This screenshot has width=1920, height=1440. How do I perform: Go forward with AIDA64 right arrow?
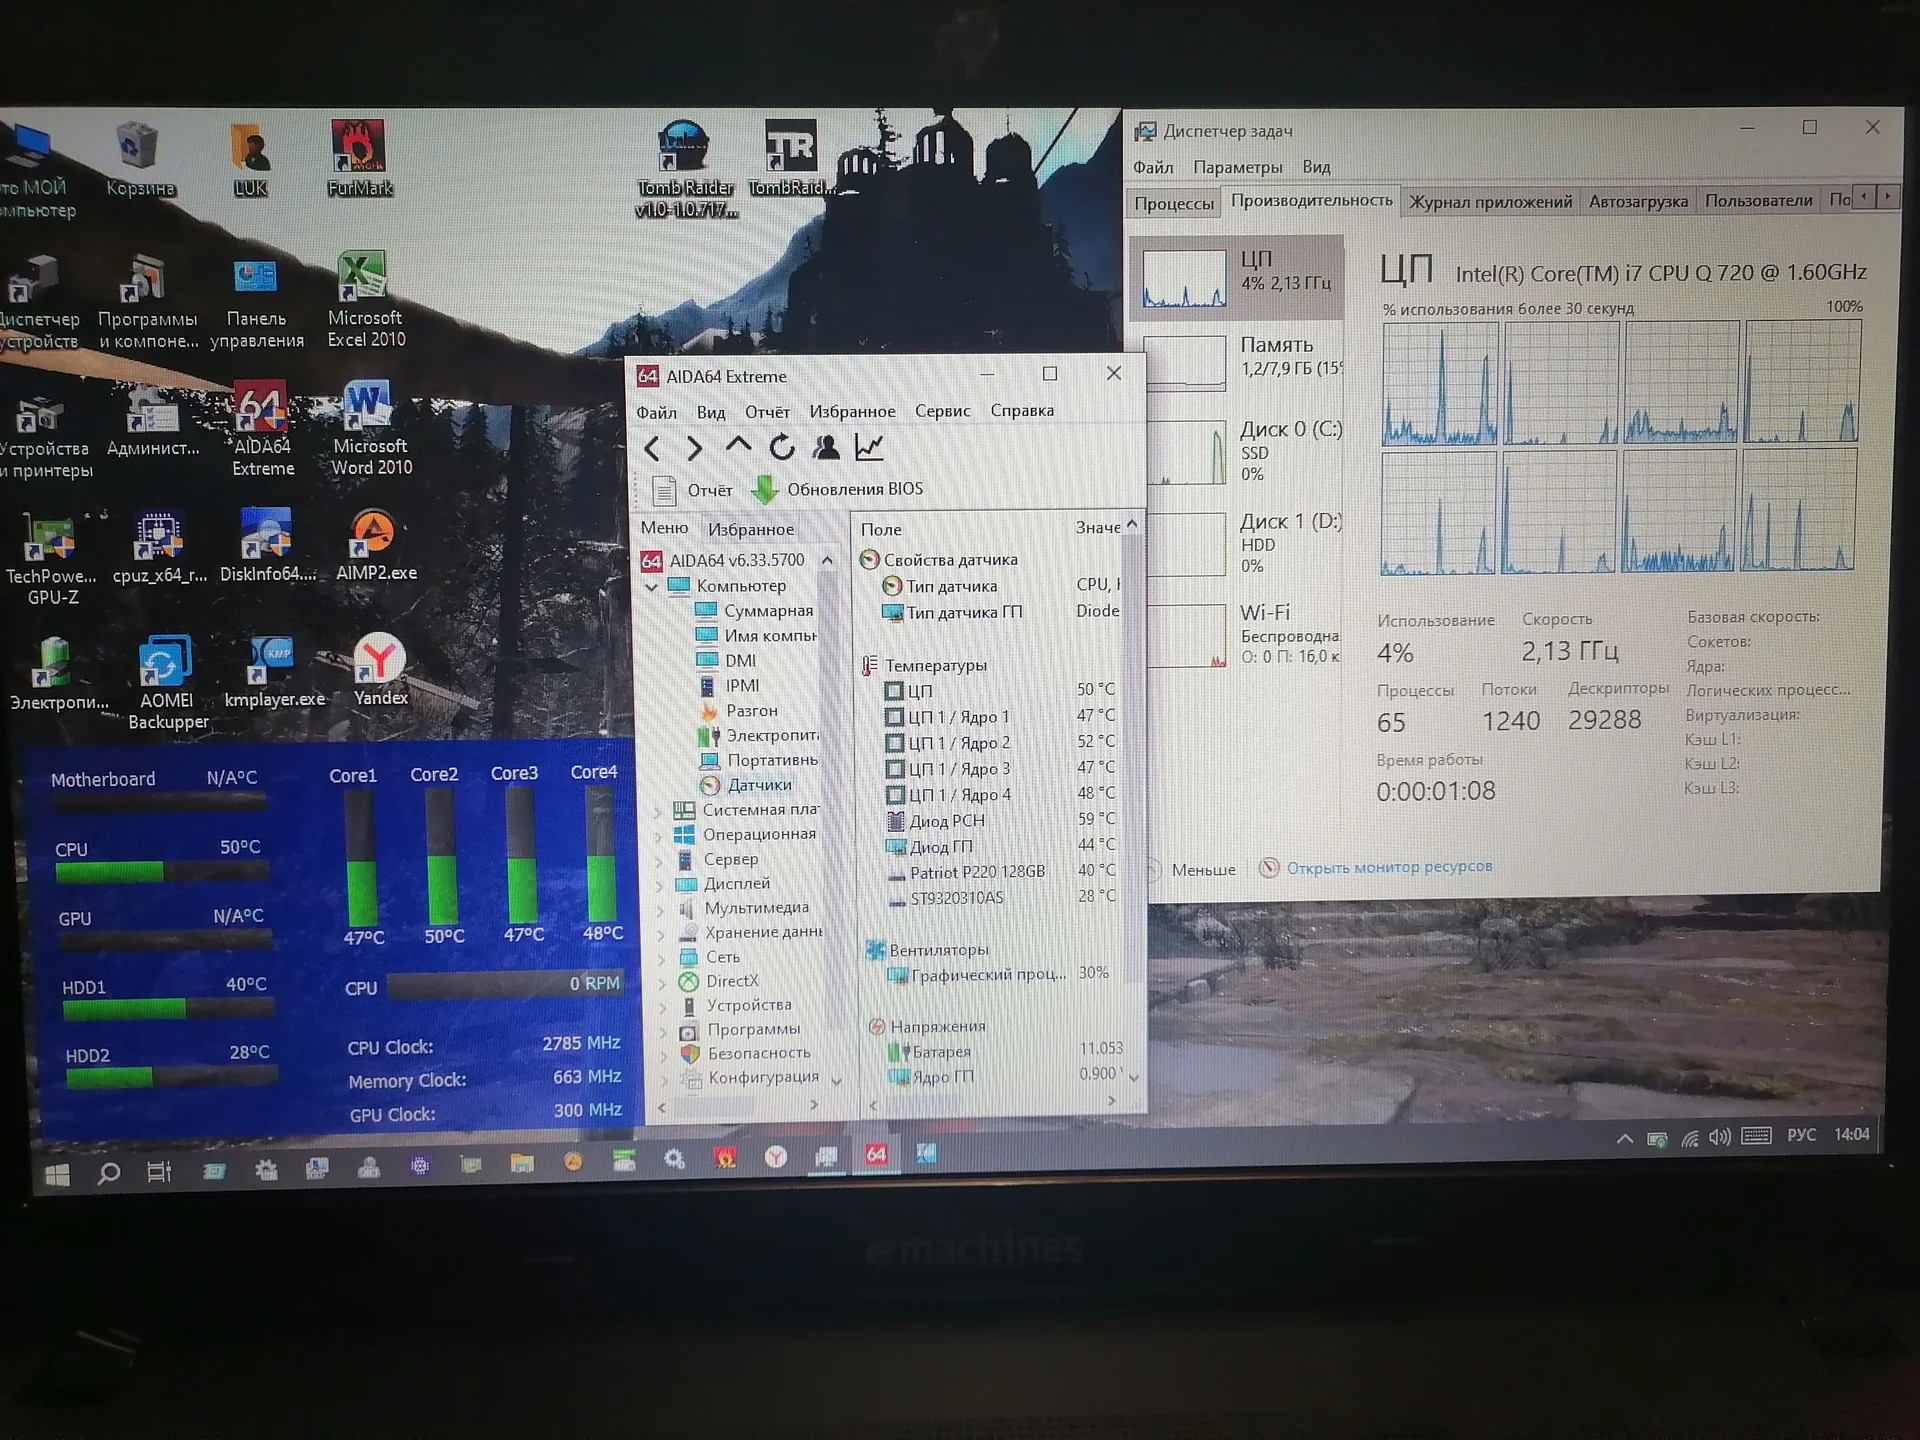click(694, 449)
